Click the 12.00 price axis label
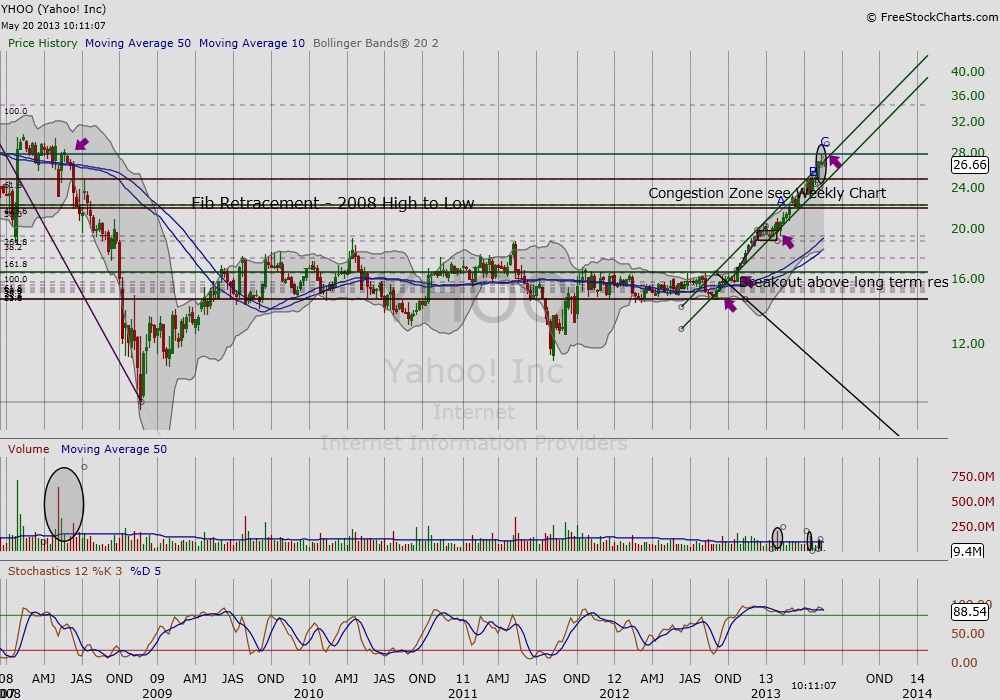Image resolution: width=1000 pixels, height=700 pixels. (x=967, y=344)
